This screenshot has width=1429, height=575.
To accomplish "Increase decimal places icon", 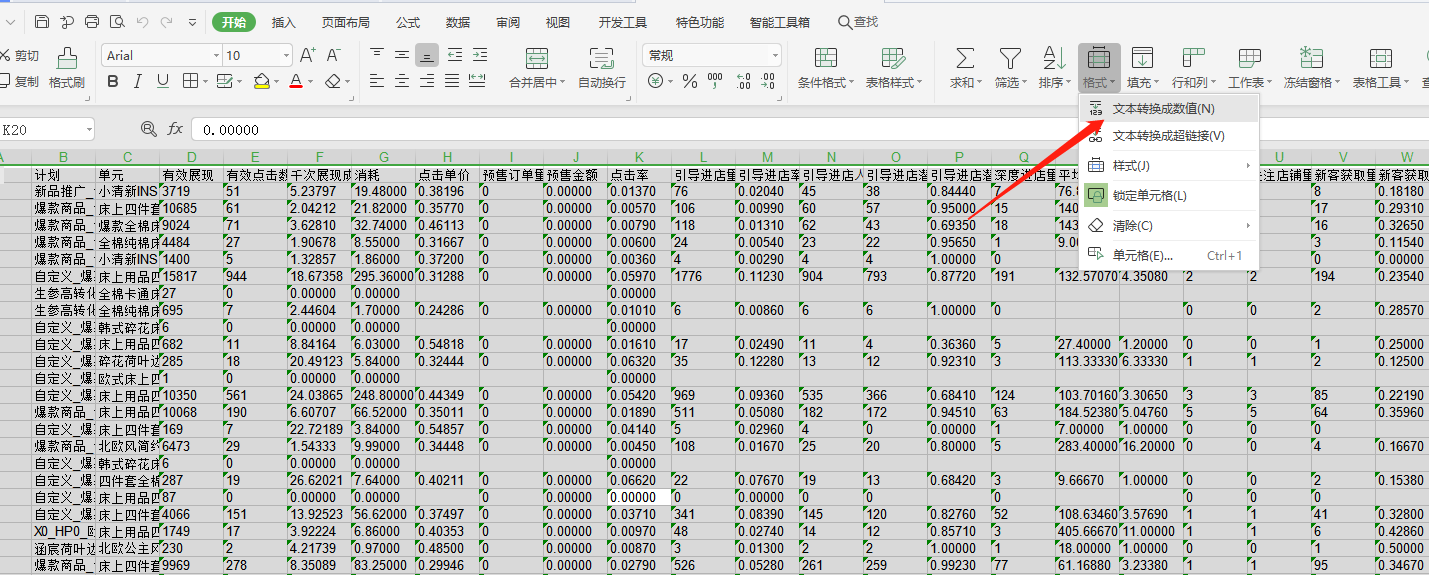I will [x=743, y=82].
